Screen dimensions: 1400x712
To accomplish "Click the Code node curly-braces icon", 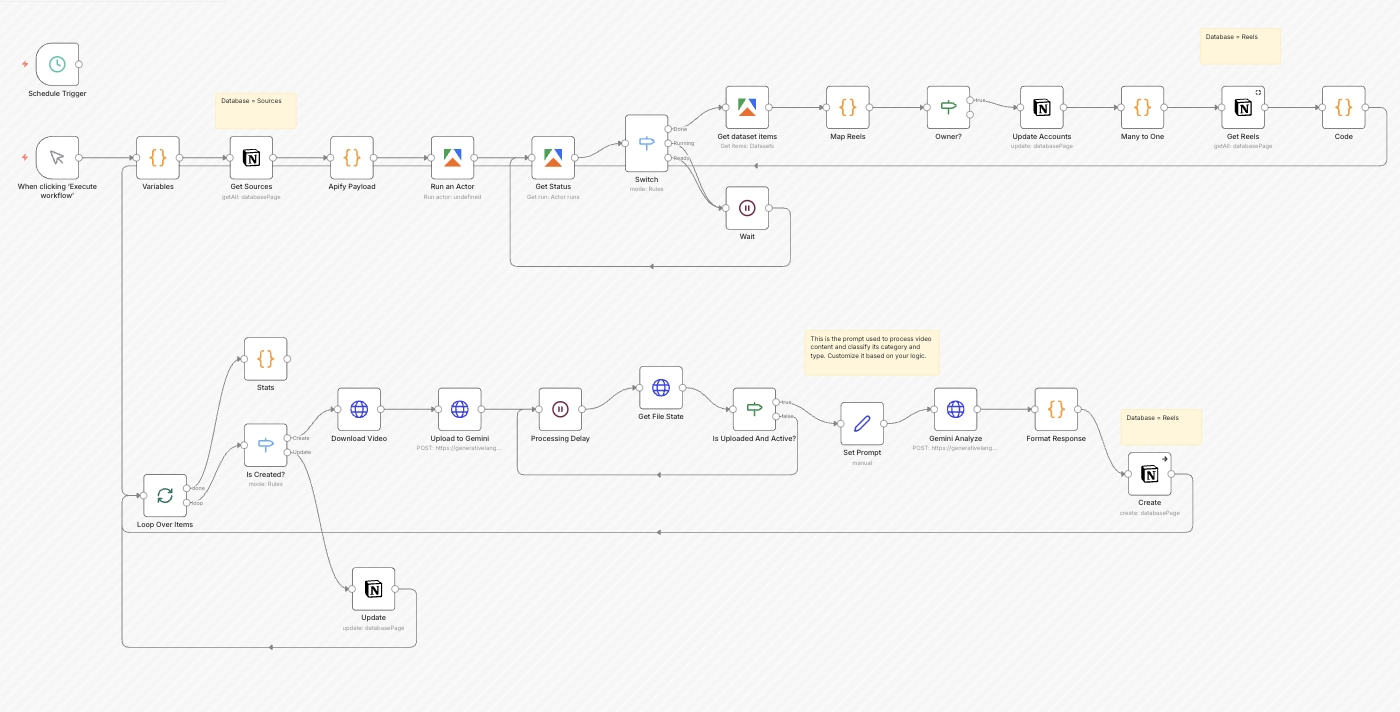I will (1343, 107).
